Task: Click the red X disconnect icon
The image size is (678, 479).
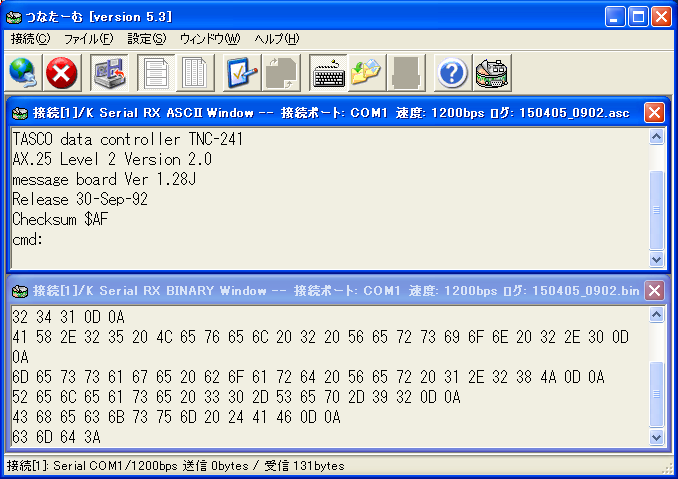Action: point(61,73)
